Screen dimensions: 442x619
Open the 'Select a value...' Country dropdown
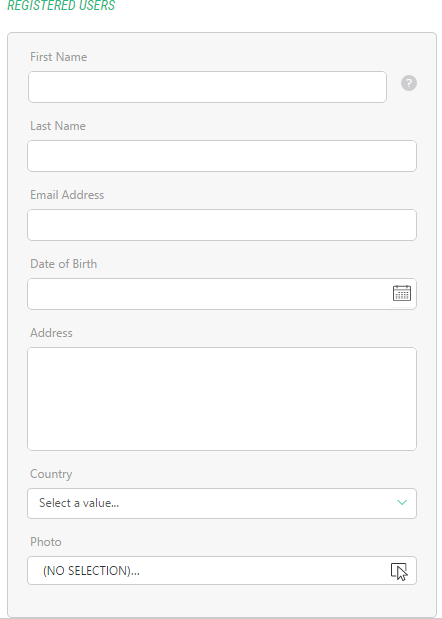(x=222, y=503)
